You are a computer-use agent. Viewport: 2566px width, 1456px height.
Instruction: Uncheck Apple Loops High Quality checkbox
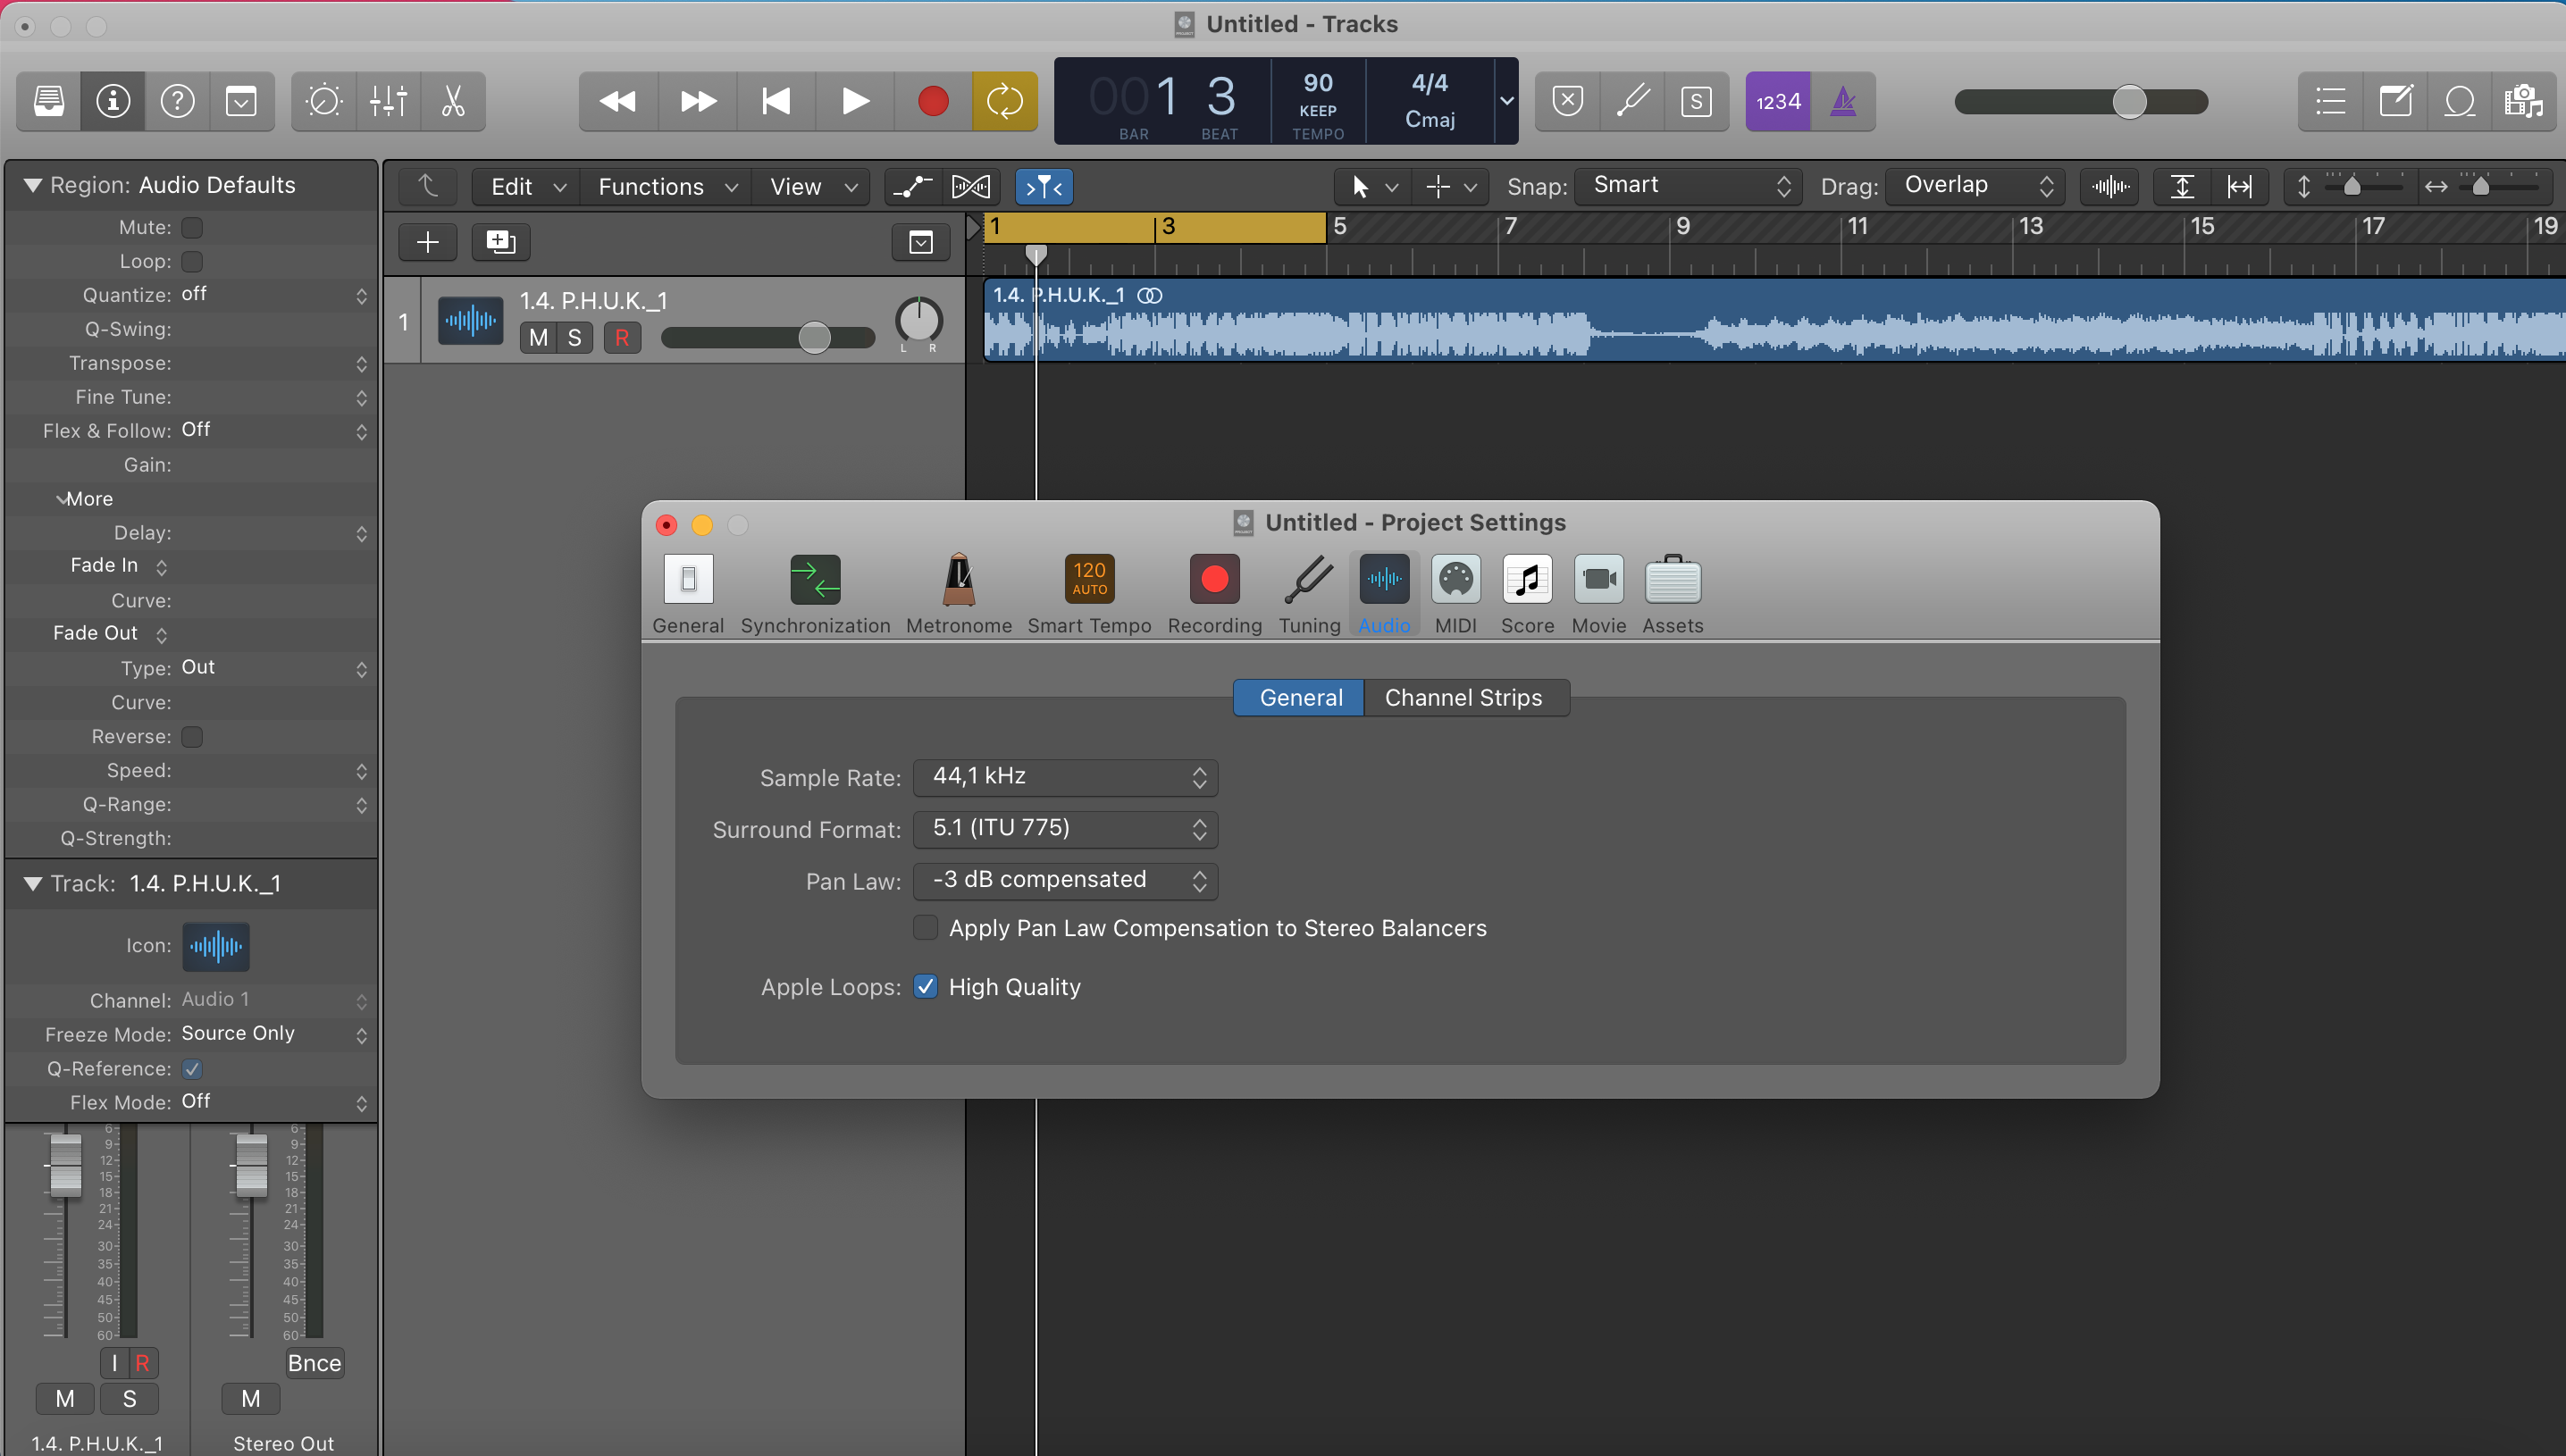(925, 987)
